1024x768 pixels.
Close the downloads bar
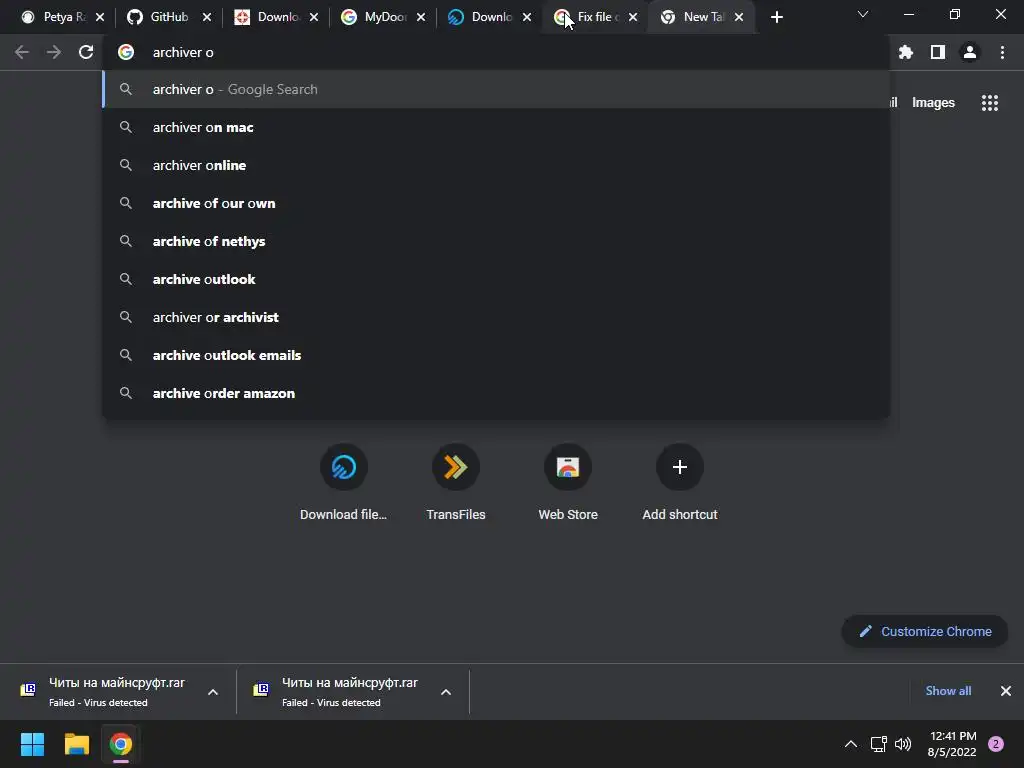pyautogui.click(x=1006, y=691)
